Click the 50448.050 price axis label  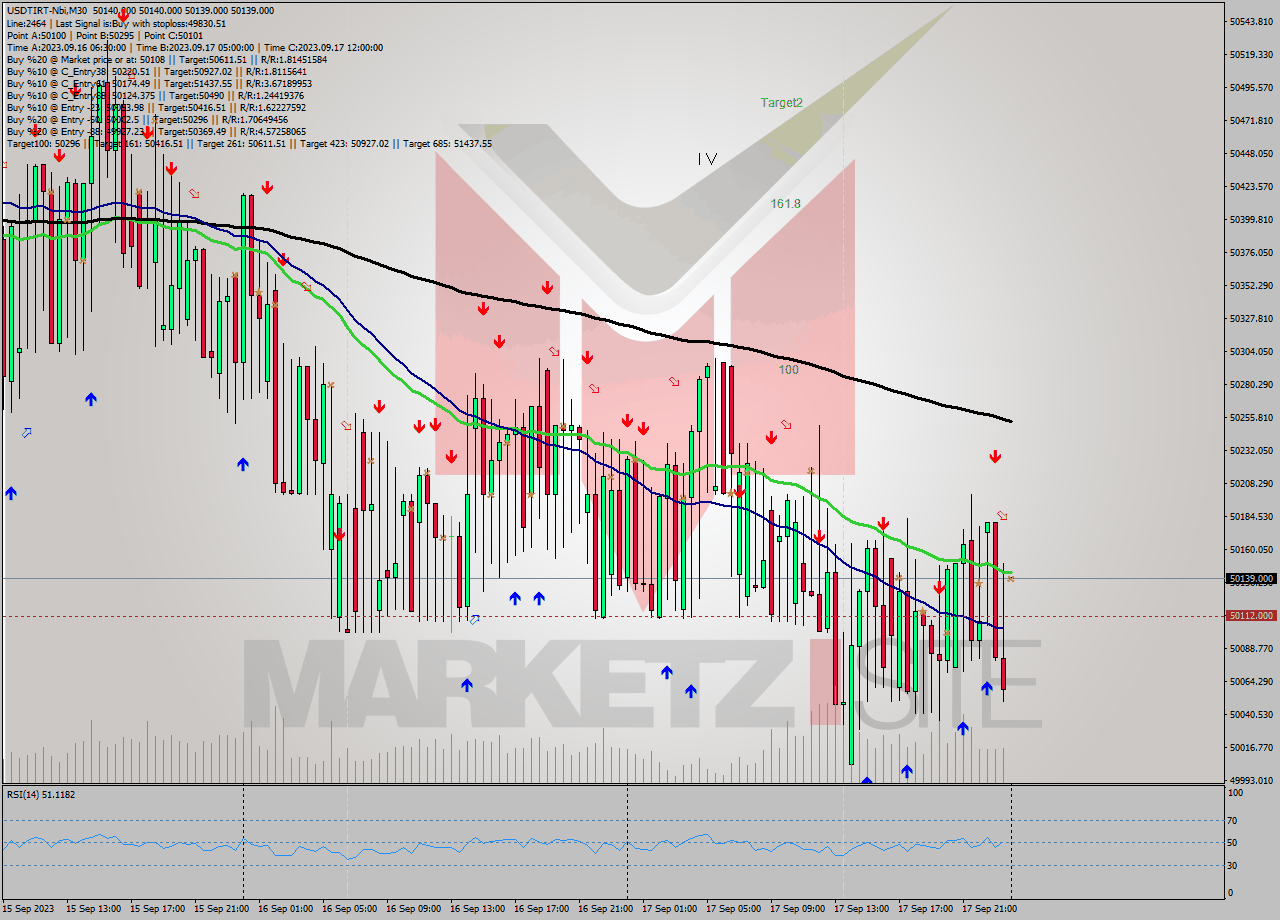click(x=1251, y=153)
